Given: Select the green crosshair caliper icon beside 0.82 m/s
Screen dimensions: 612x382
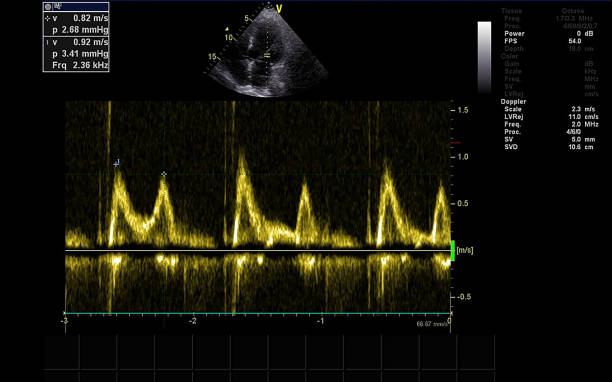Looking at the screenshot, I should [48, 18].
